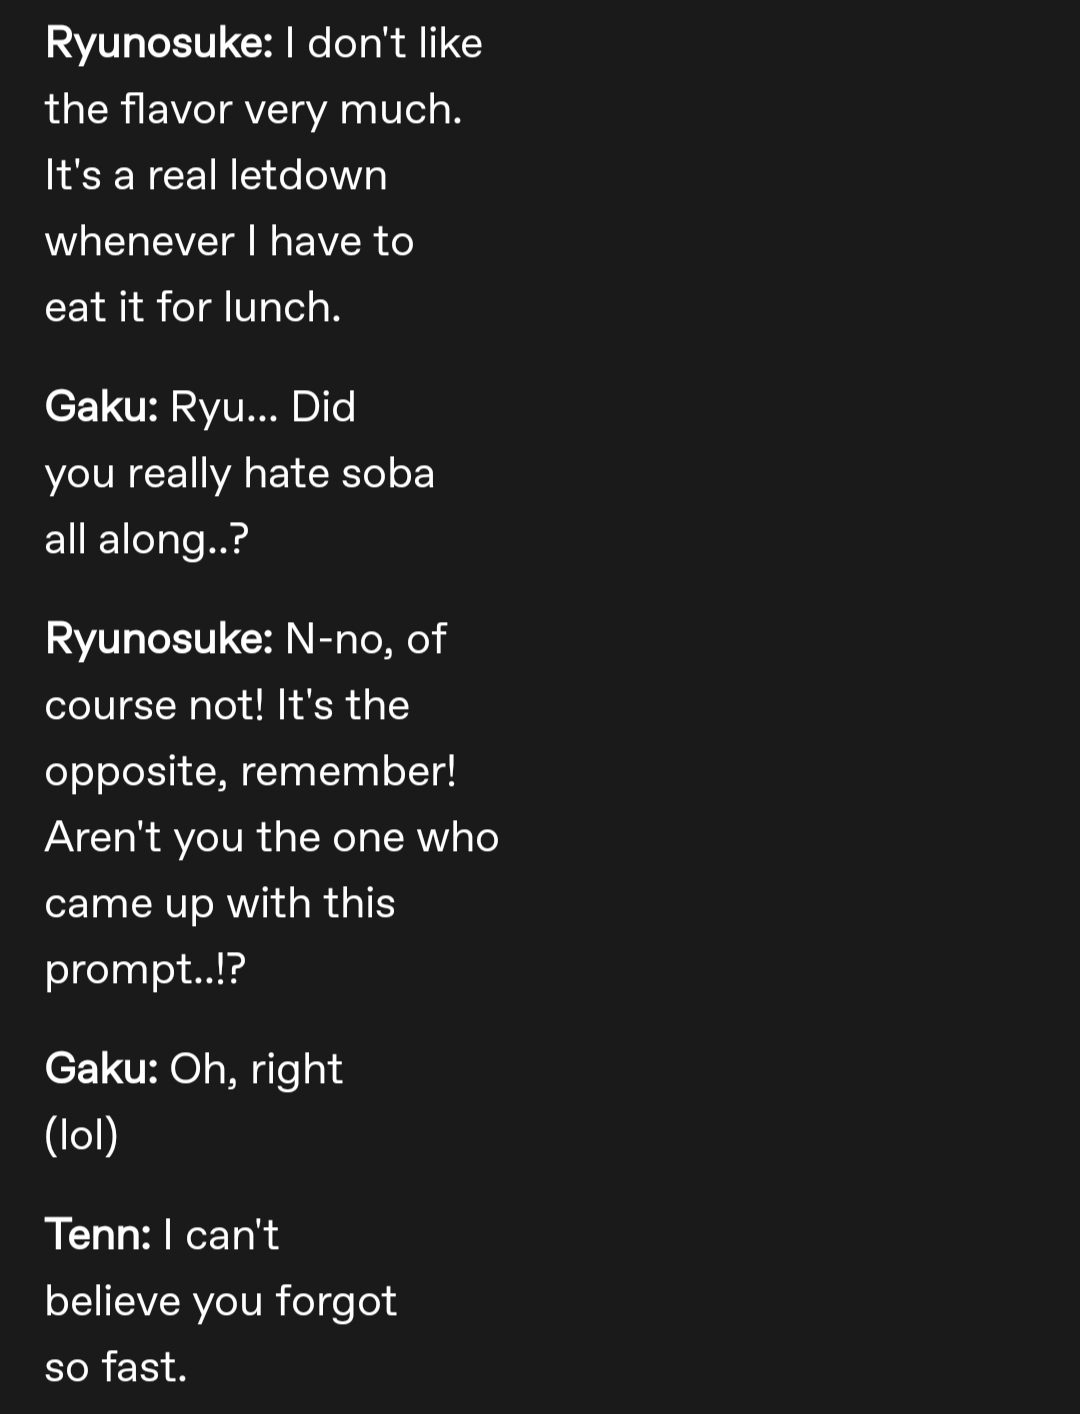
Task: Click the text "Ryu... Did"
Action: tap(263, 407)
